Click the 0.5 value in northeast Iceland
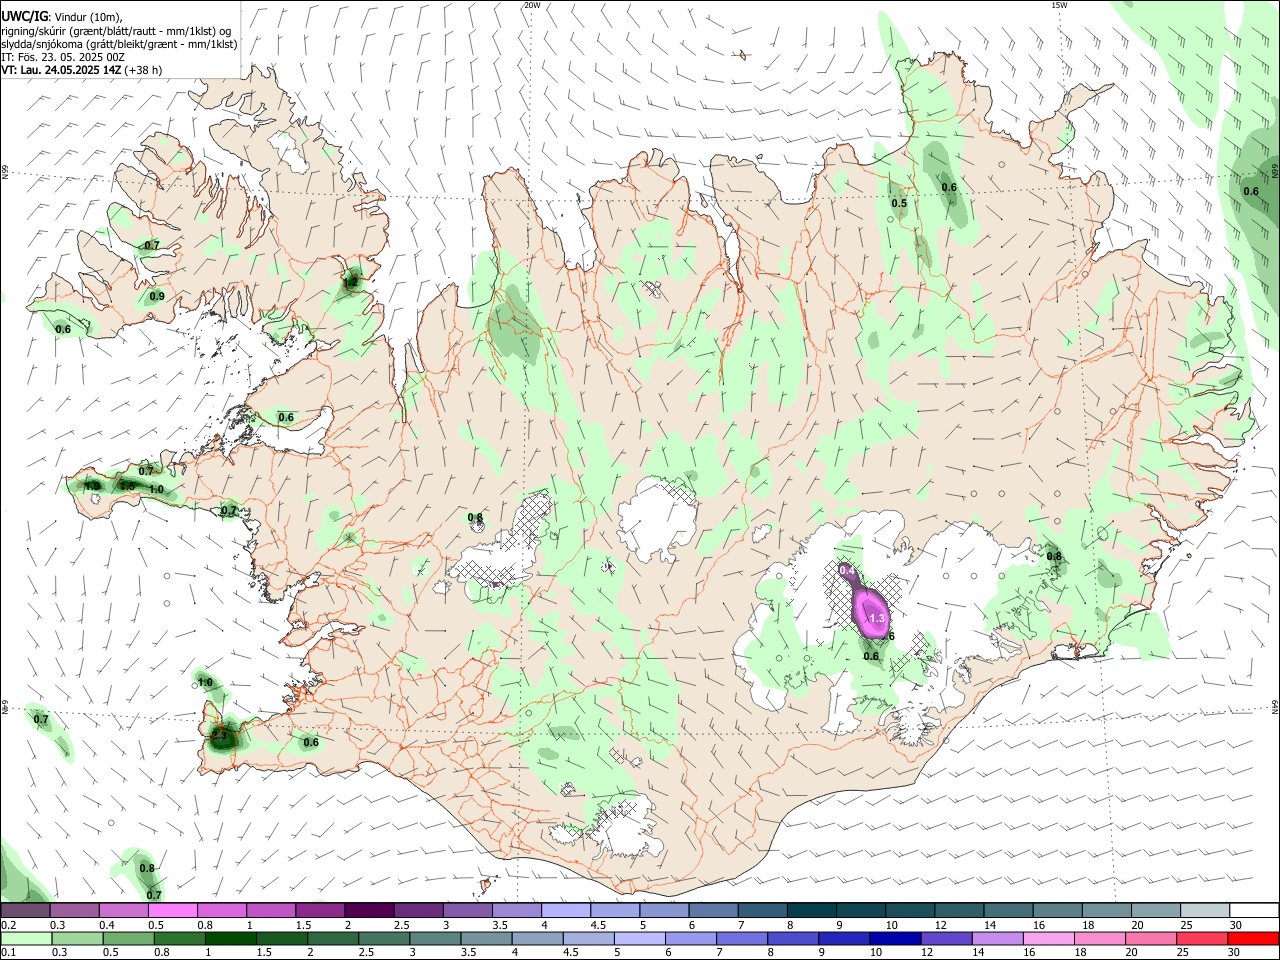 [x=899, y=203]
